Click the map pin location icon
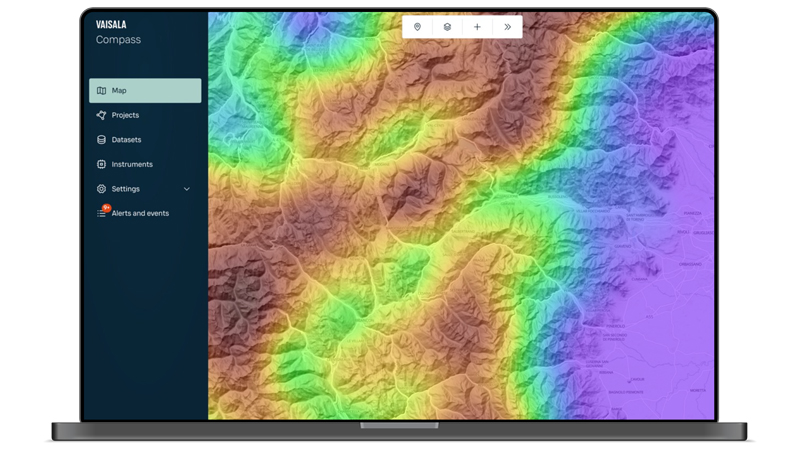The width and height of the screenshot is (800, 450). [x=417, y=27]
